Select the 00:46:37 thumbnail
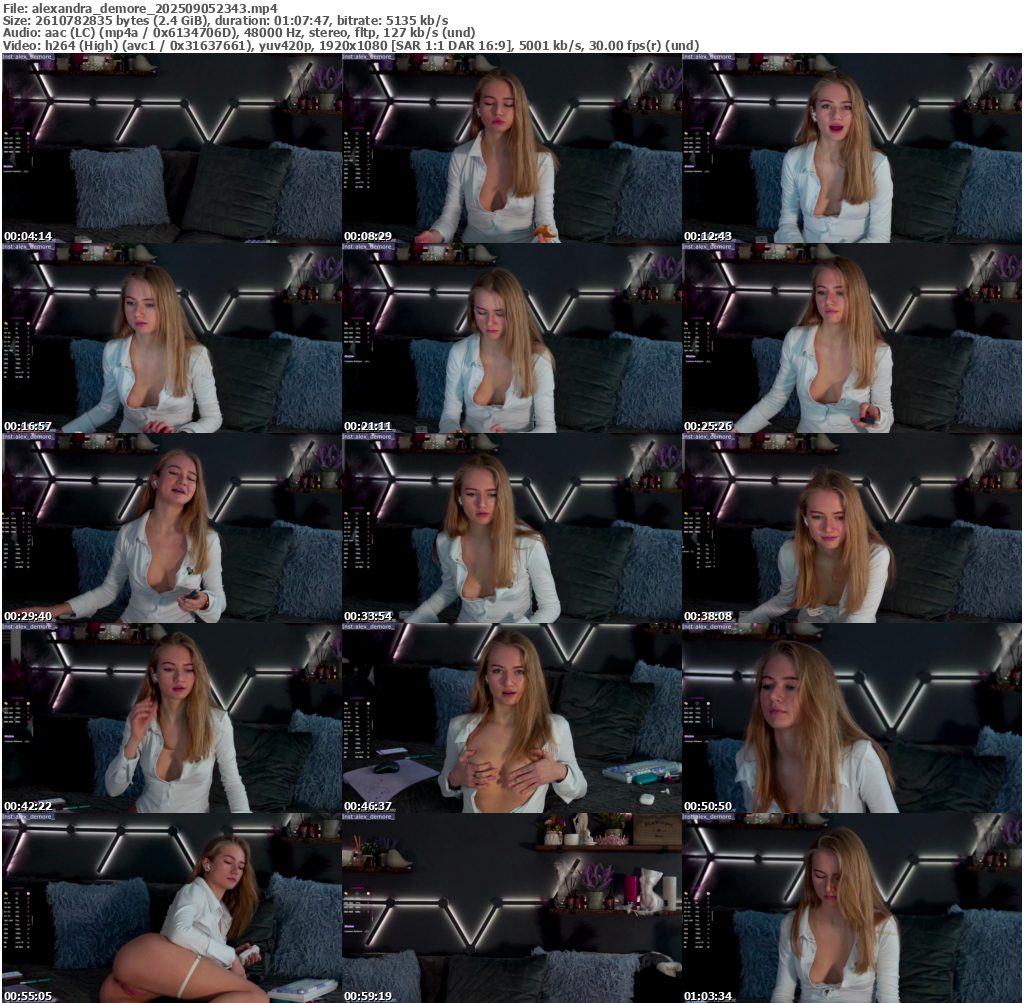The height and width of the screenshot is (1003, 1024). pyautogui.click(x=512, y=718)
